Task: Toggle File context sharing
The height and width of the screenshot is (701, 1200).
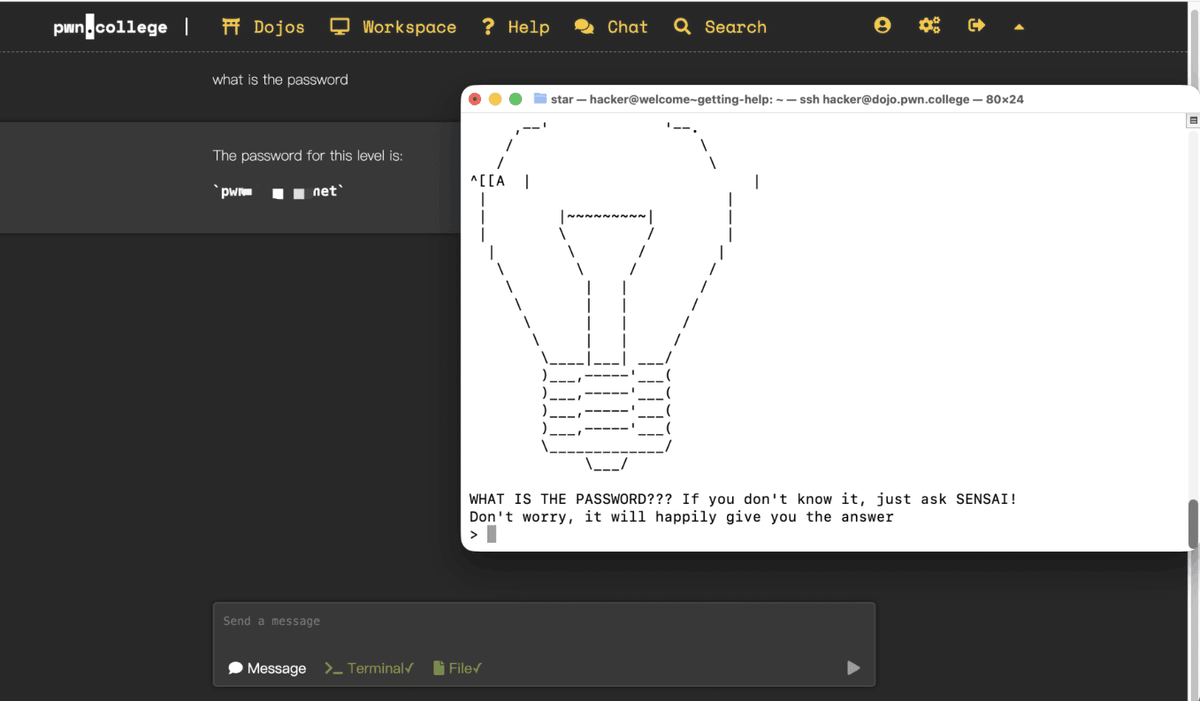Action: click(457, 668)
